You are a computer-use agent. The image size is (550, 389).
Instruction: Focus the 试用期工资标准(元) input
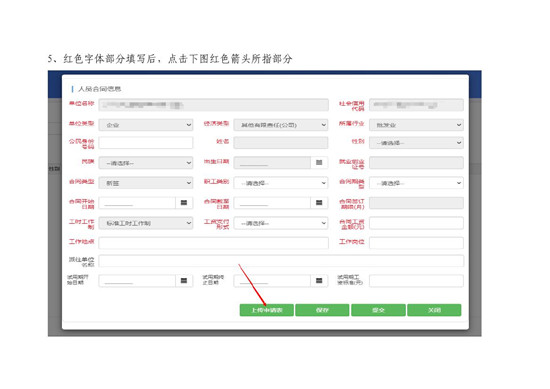(416, 281)
